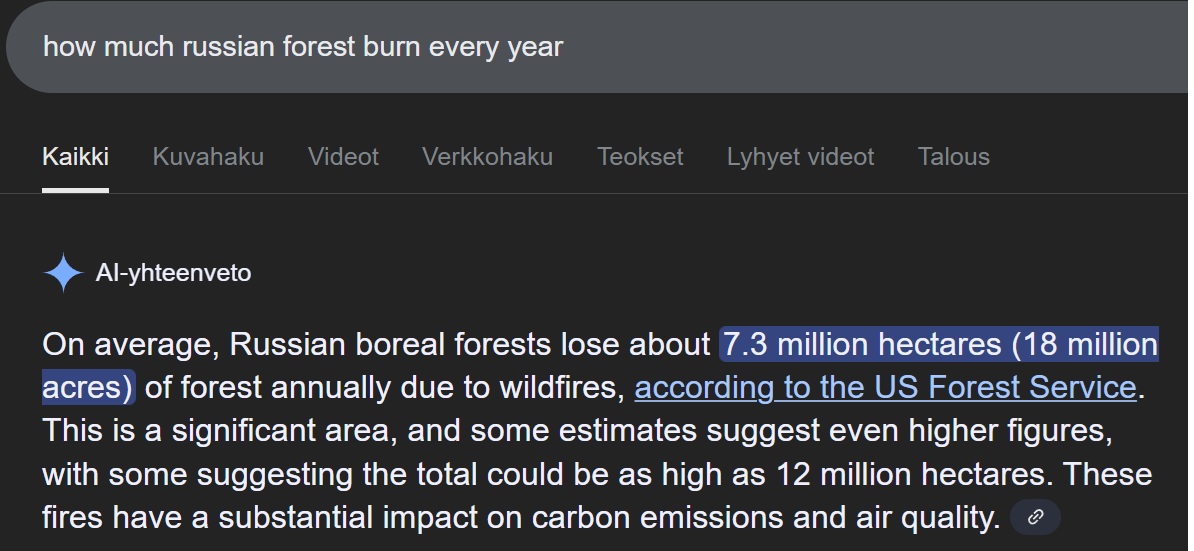Click the AI sparkle icon beside AI-yhteenveto
This screenshot has width=1194, height=551.
[62, 272]
